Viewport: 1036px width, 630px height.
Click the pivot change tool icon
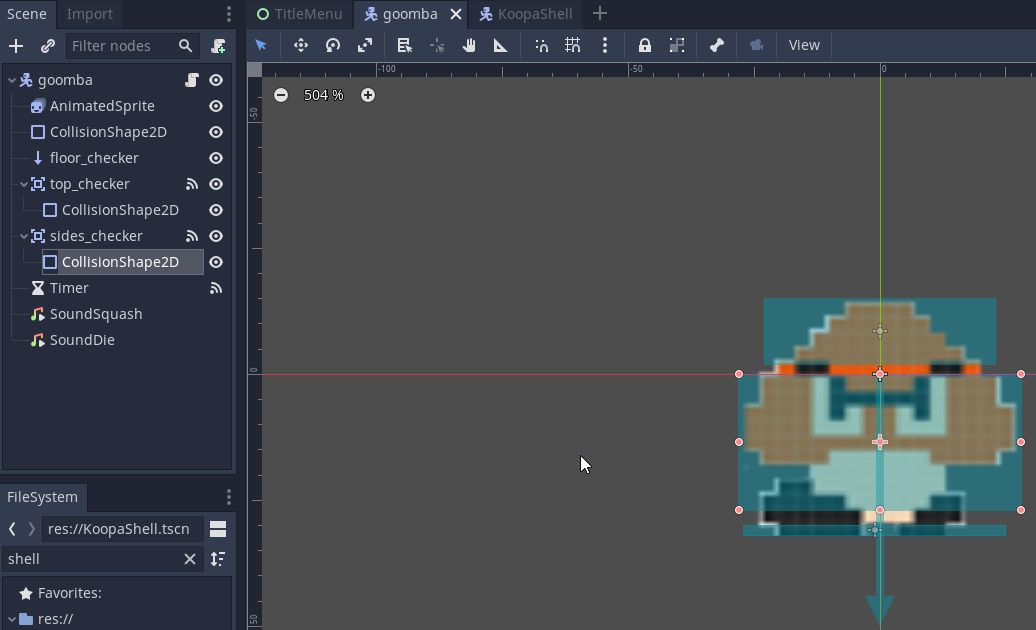(x=437, y=45)
